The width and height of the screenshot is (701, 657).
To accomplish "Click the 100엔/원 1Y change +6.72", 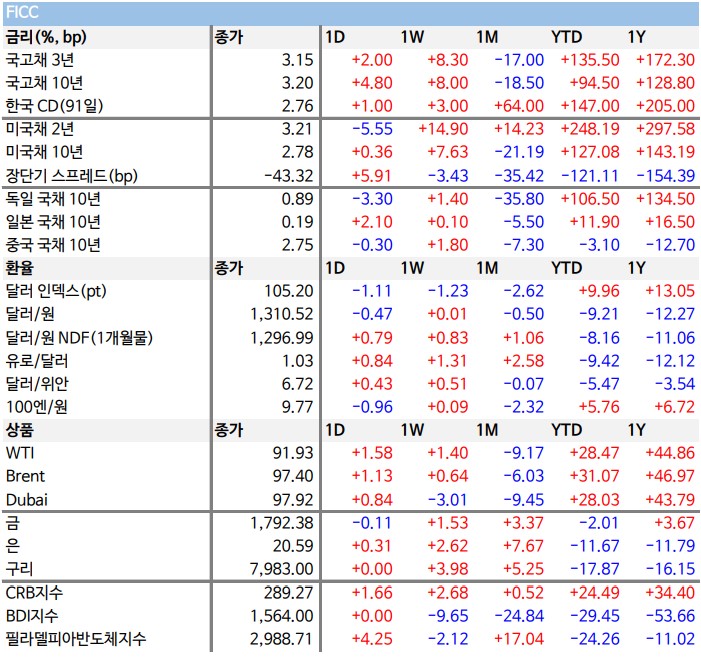I will pos(675,407).
